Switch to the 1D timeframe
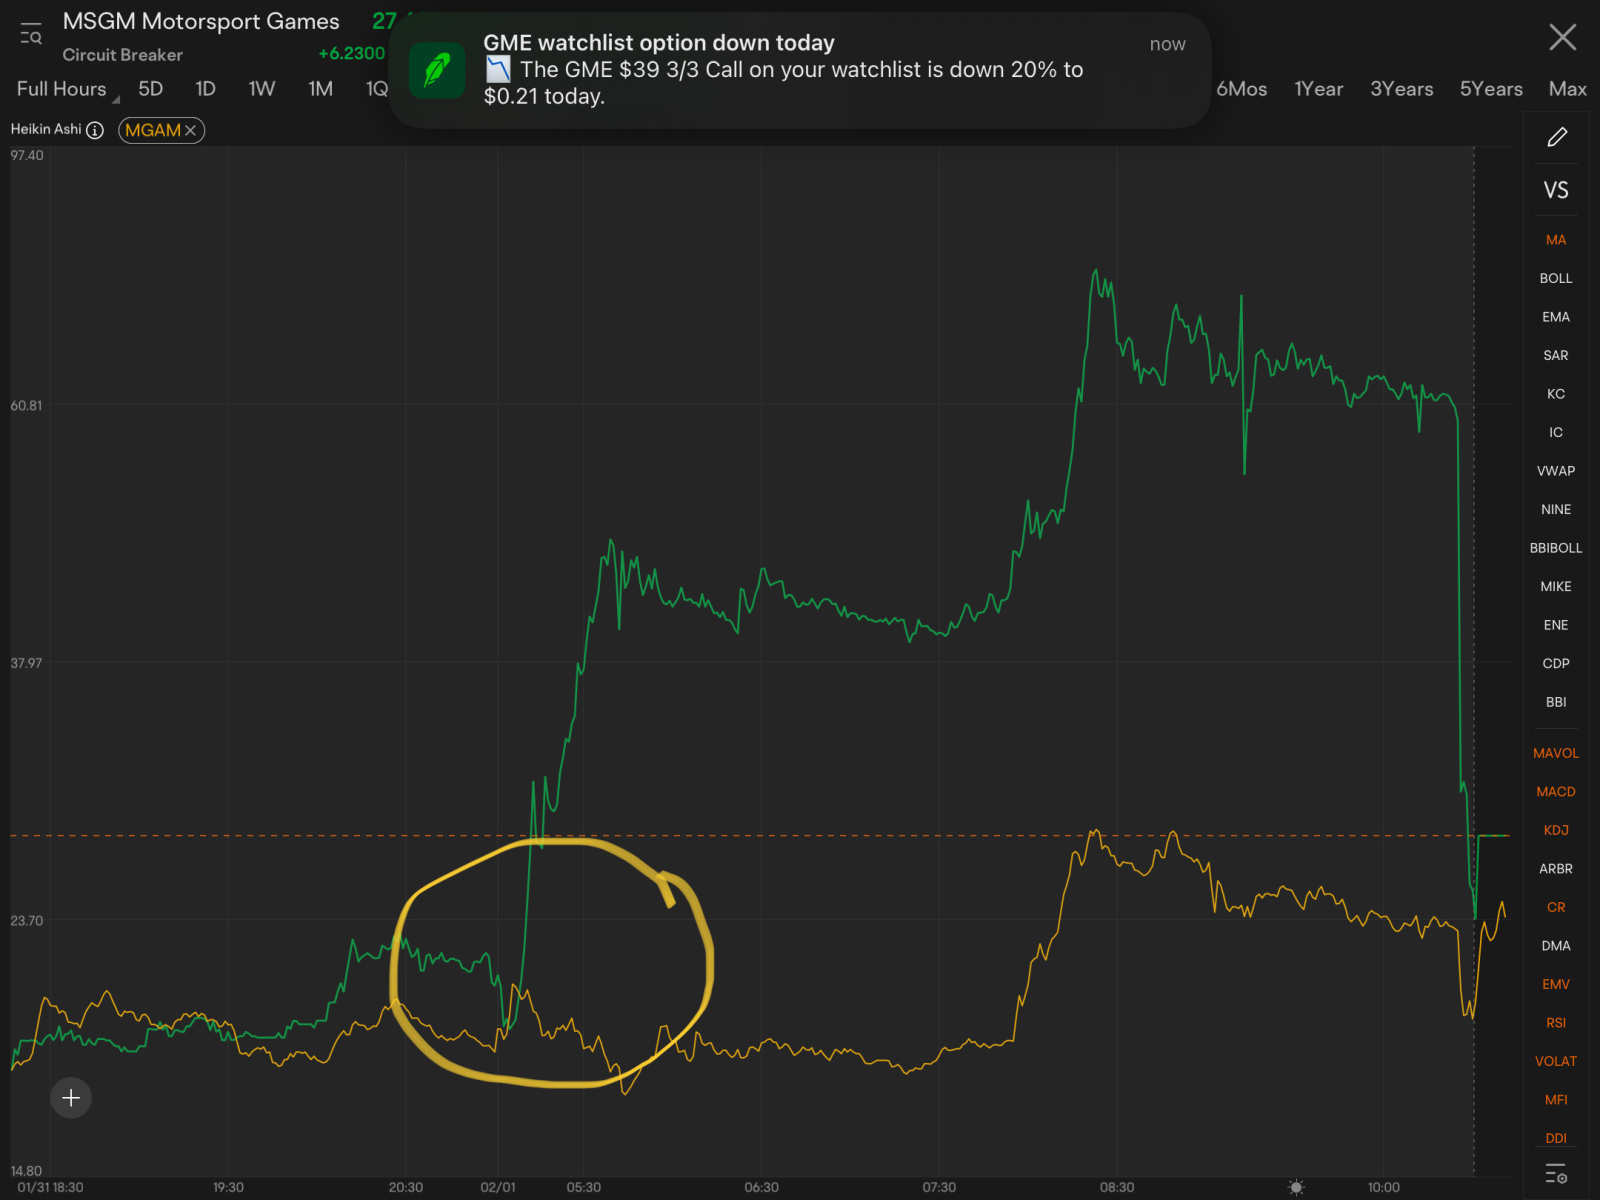Image resolution: width=1600 pixels, height=1200 pixels. pyautogui.click(x=205, y=89)
